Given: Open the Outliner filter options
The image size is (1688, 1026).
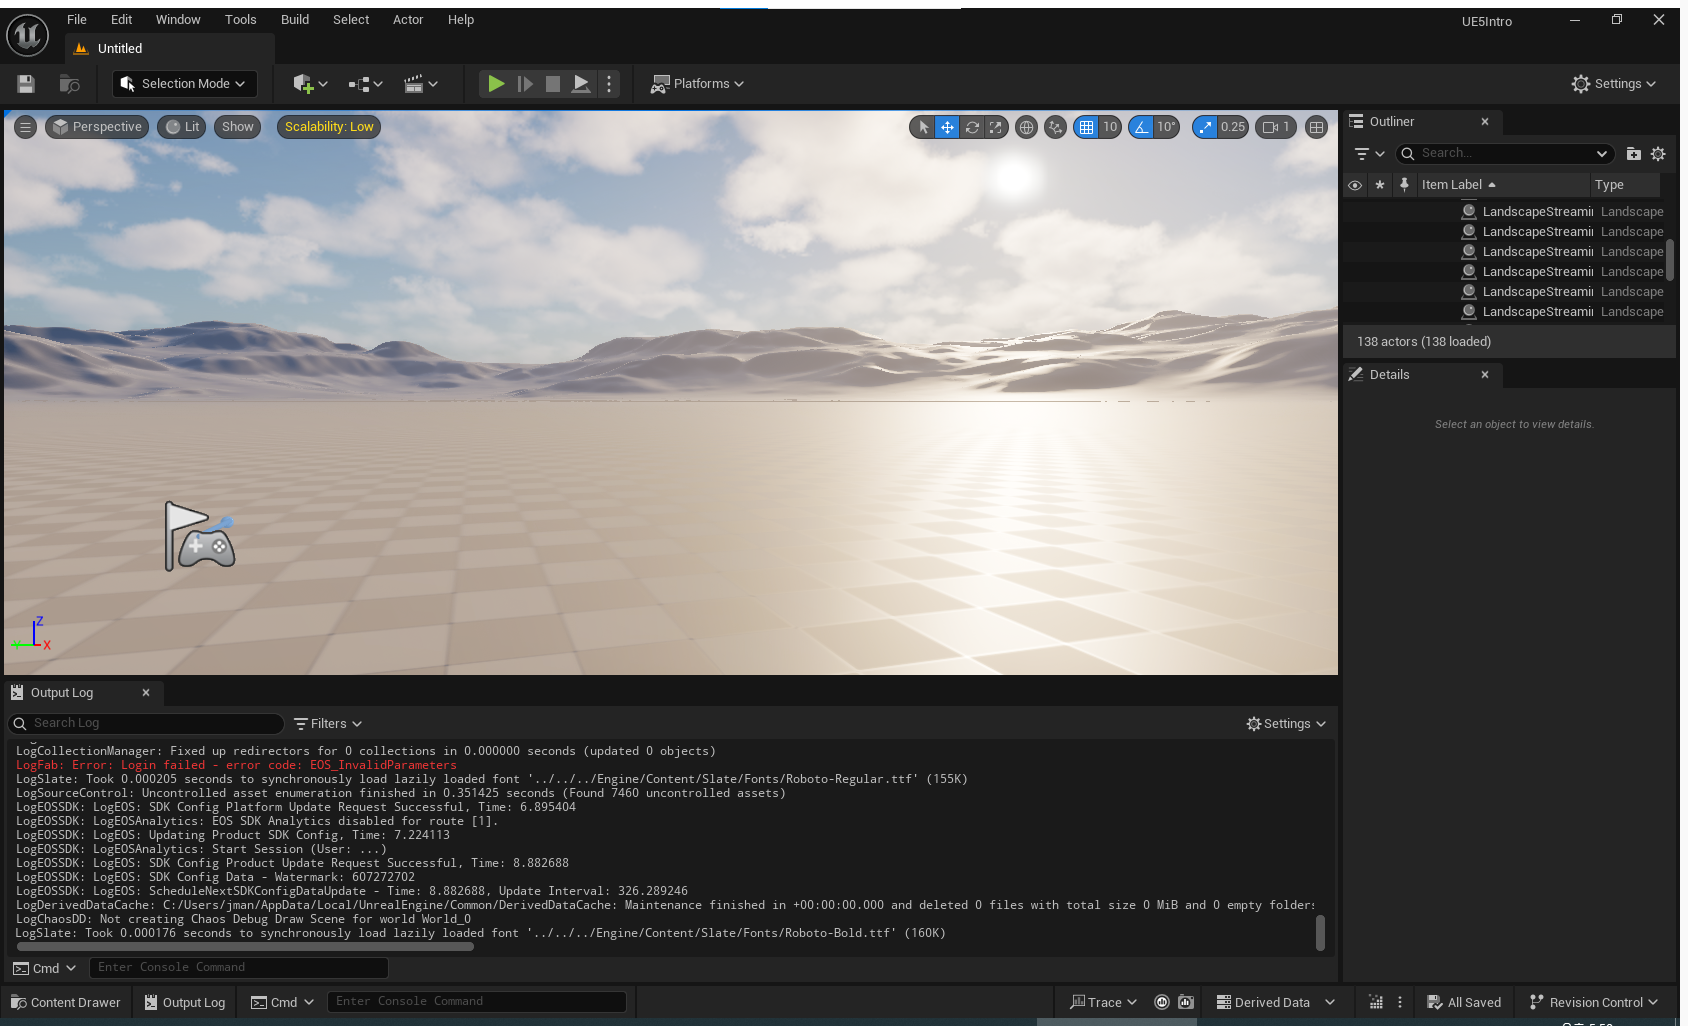Looking at the screenshot, I should coord(1369,154).
